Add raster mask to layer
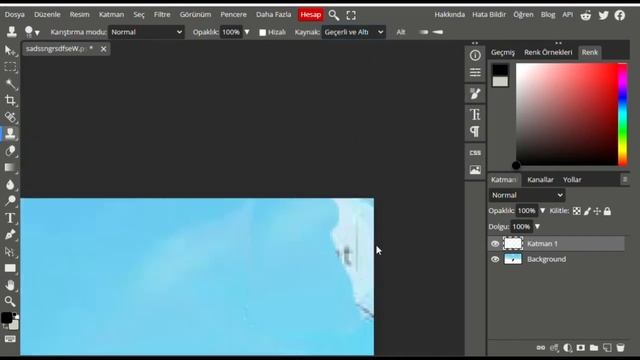The width and height of the screenshot is (640, 360). tap(580, 348)
